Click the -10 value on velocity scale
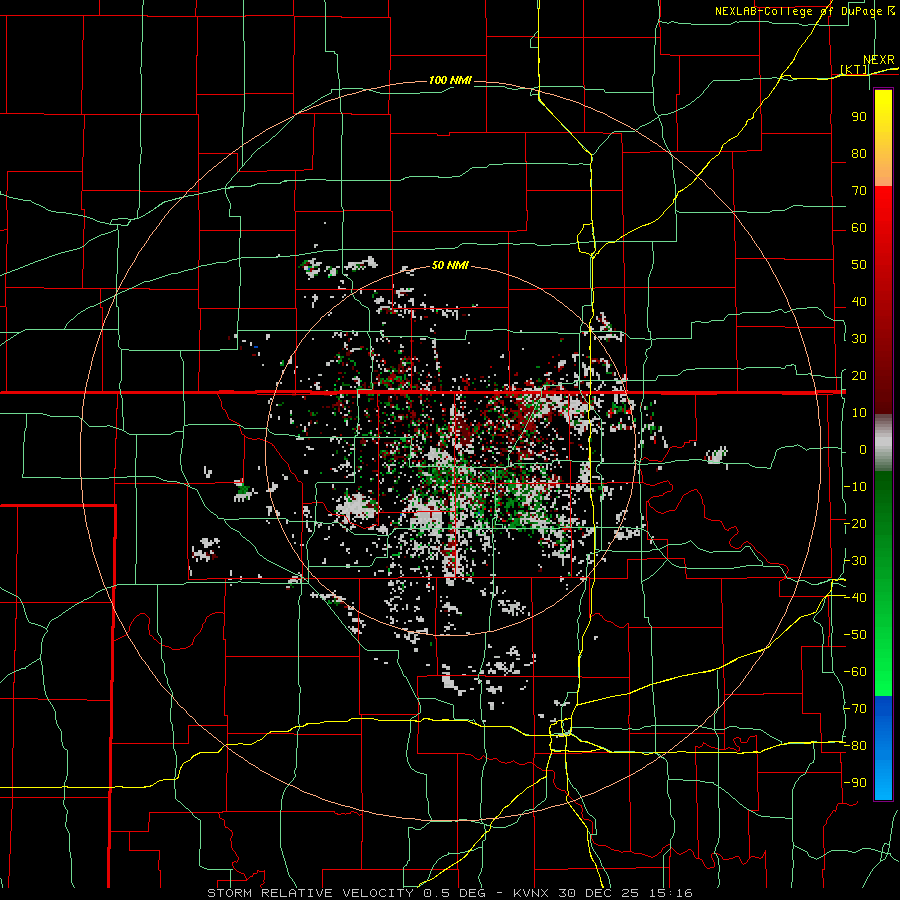900x900 pixels. [x=855, y=487]
